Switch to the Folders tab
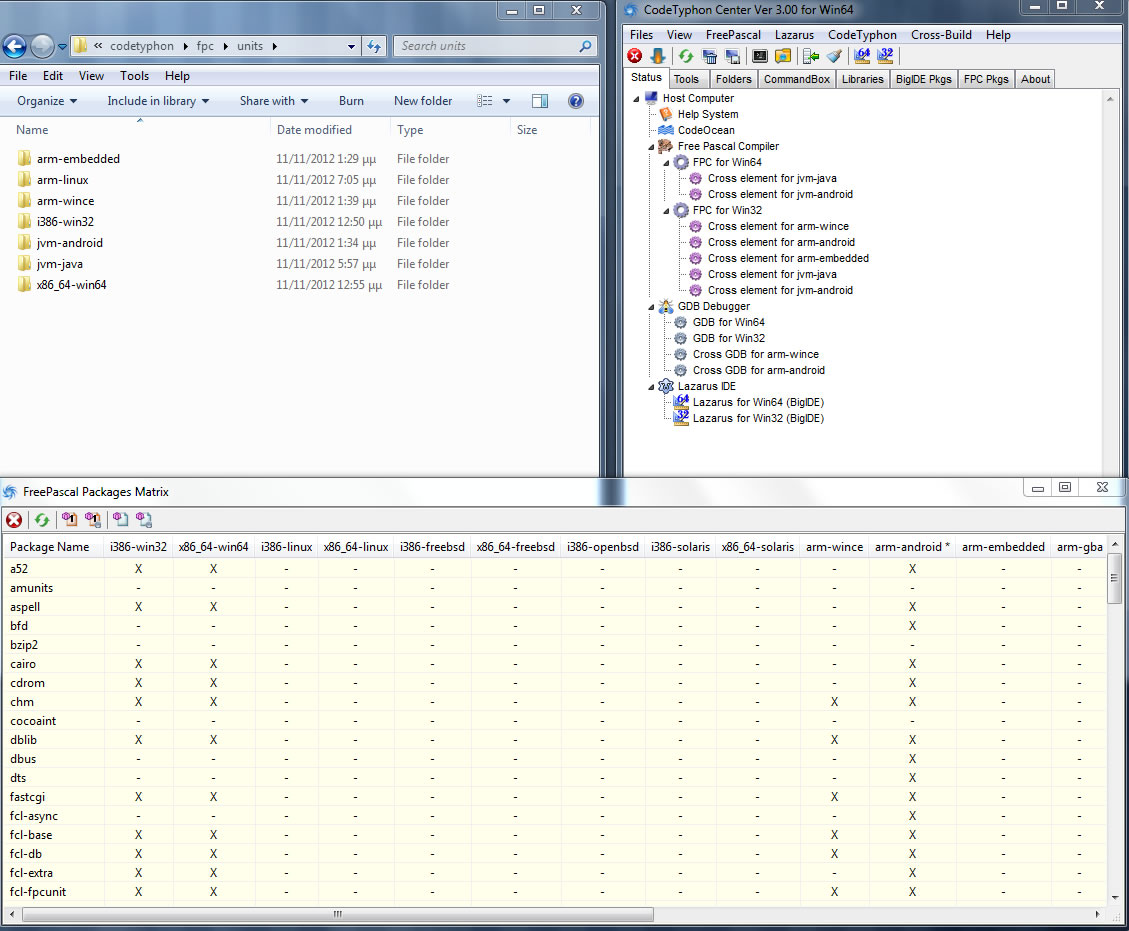The width and height of the screenshot is (1129, 931). [x=734, y=79]
